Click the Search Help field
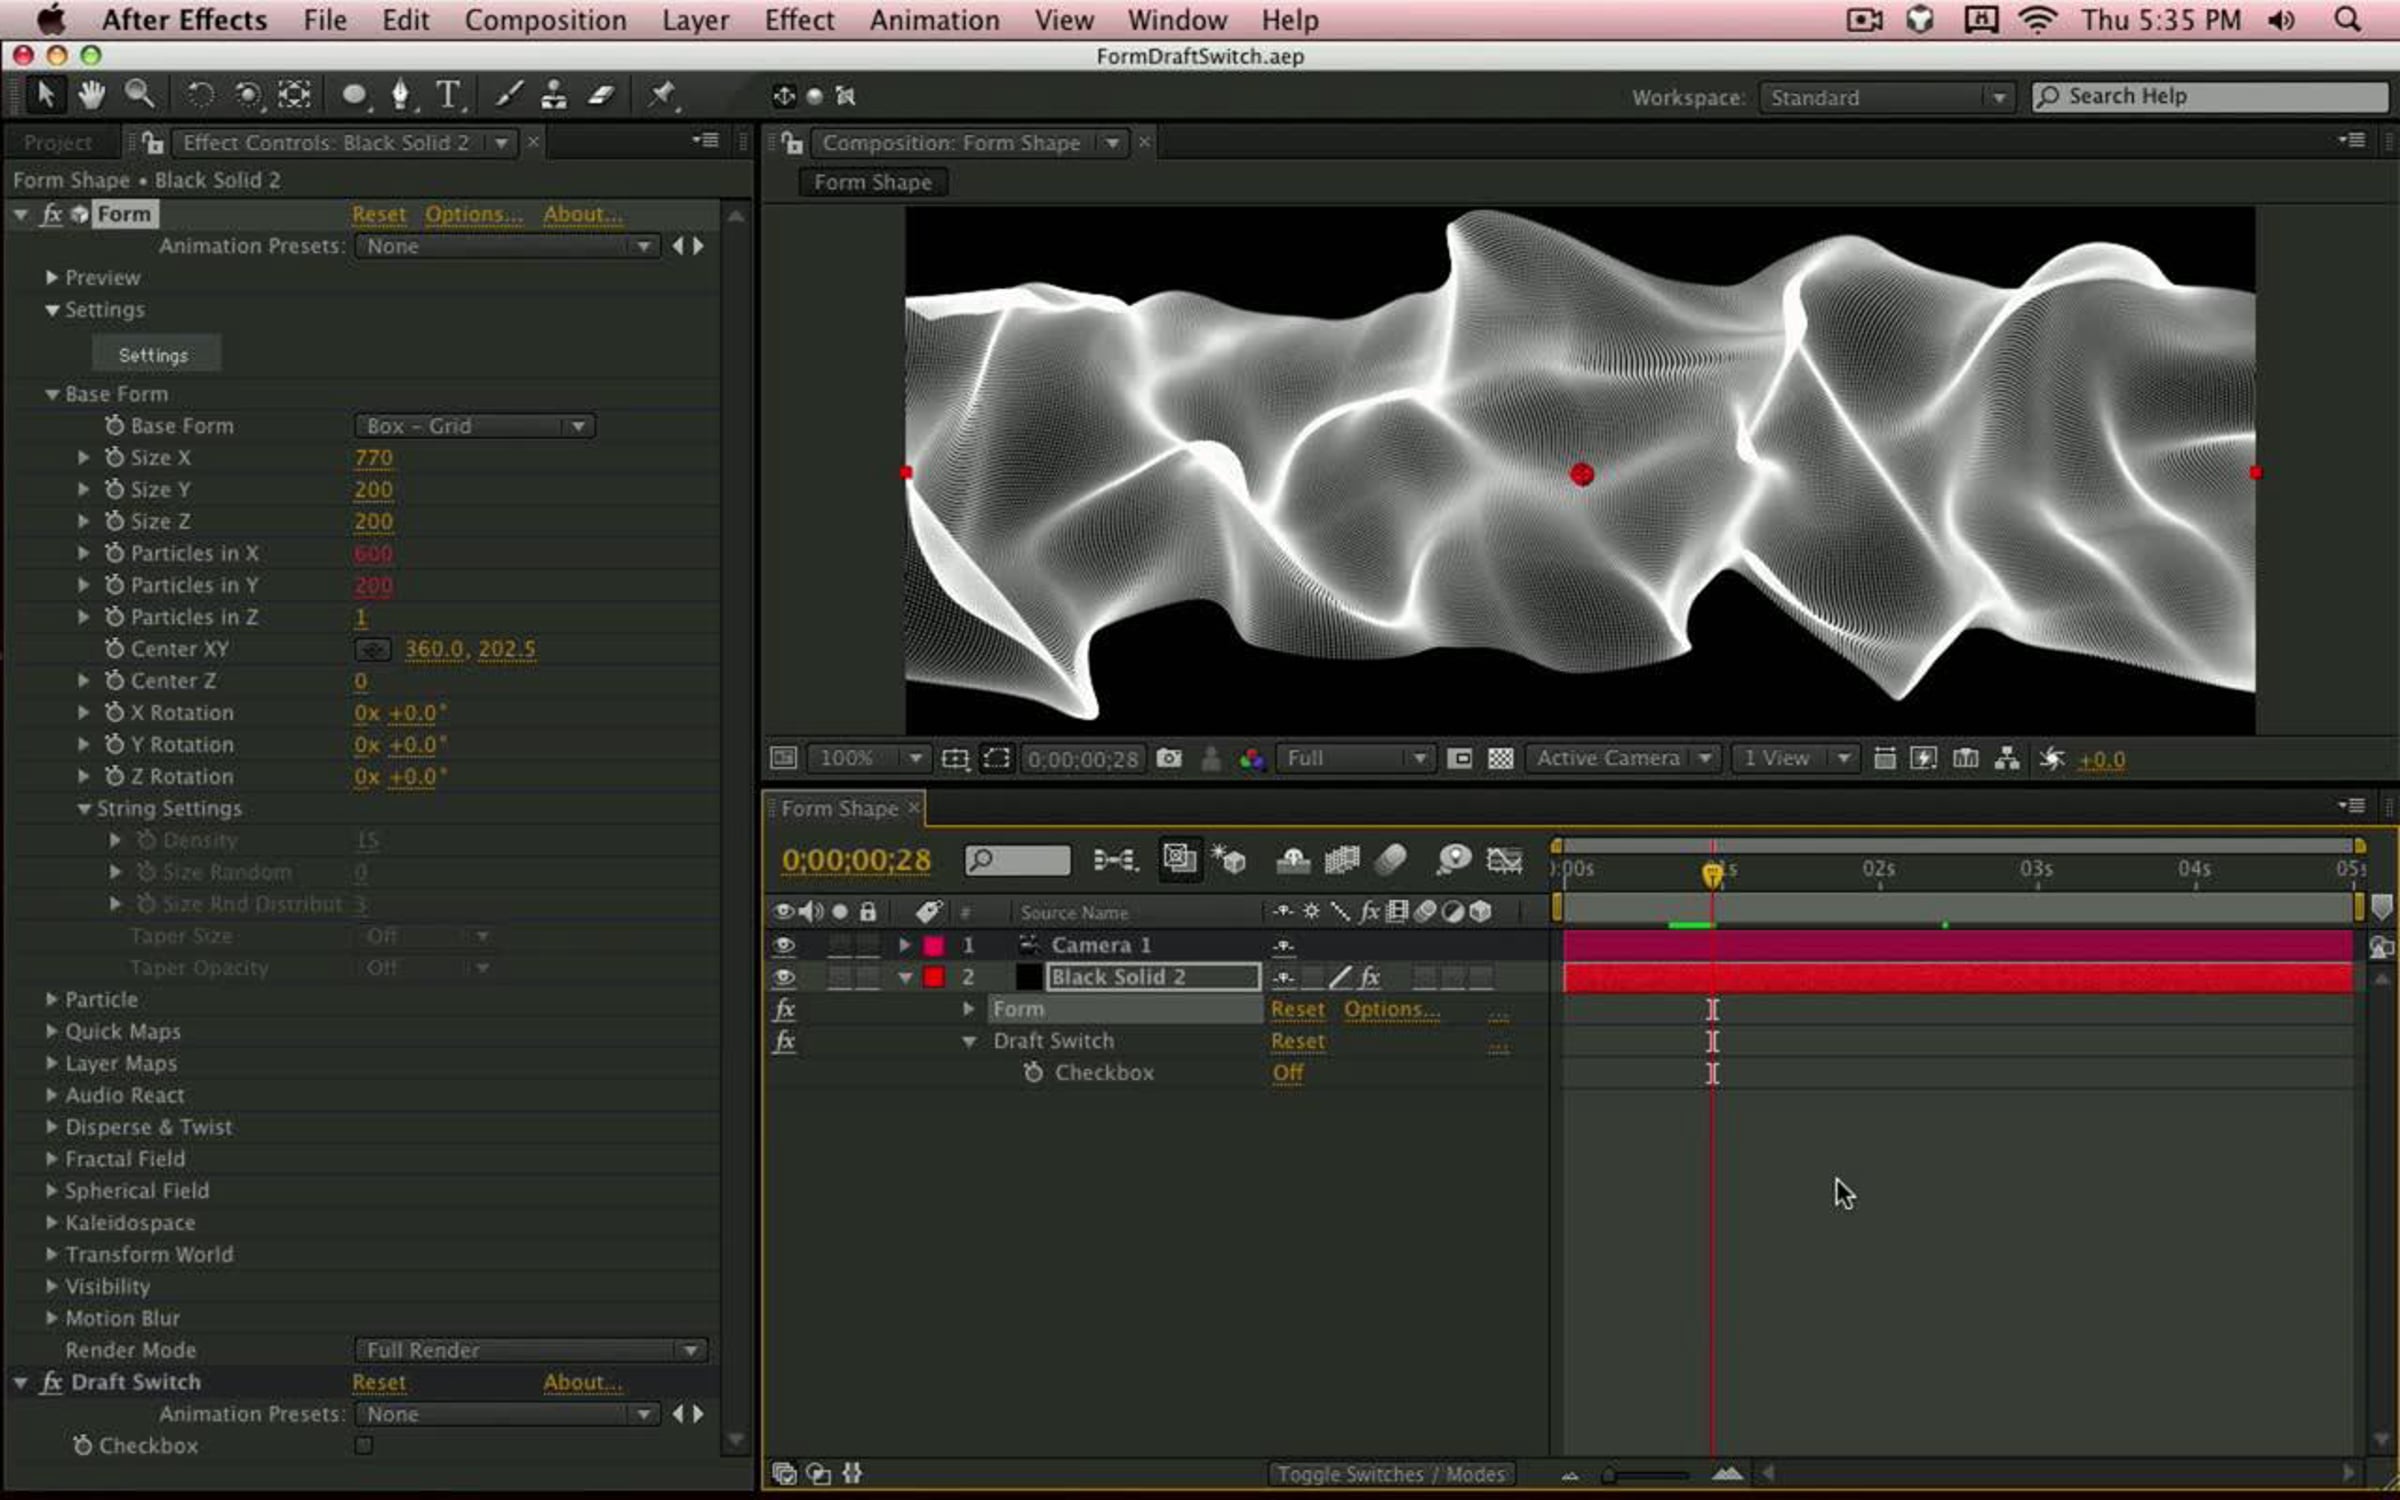The image size is (2400, 1500). pyautogui.click(x=2210, y=97)
